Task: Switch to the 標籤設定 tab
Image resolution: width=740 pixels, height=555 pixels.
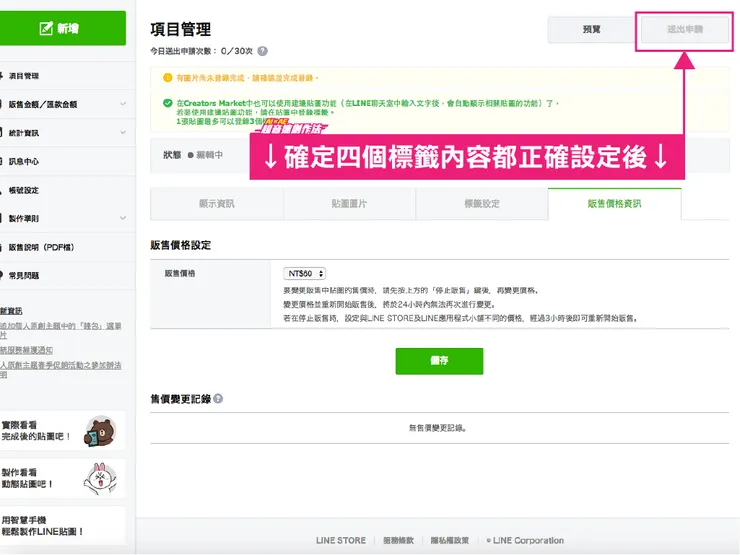Action: pyautogui.click(x=482, y=204)
